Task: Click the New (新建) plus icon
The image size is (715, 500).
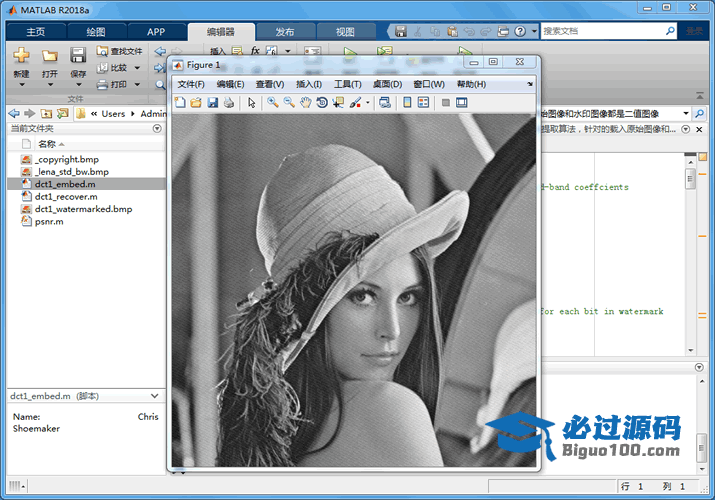Action: tap(21, 55)
